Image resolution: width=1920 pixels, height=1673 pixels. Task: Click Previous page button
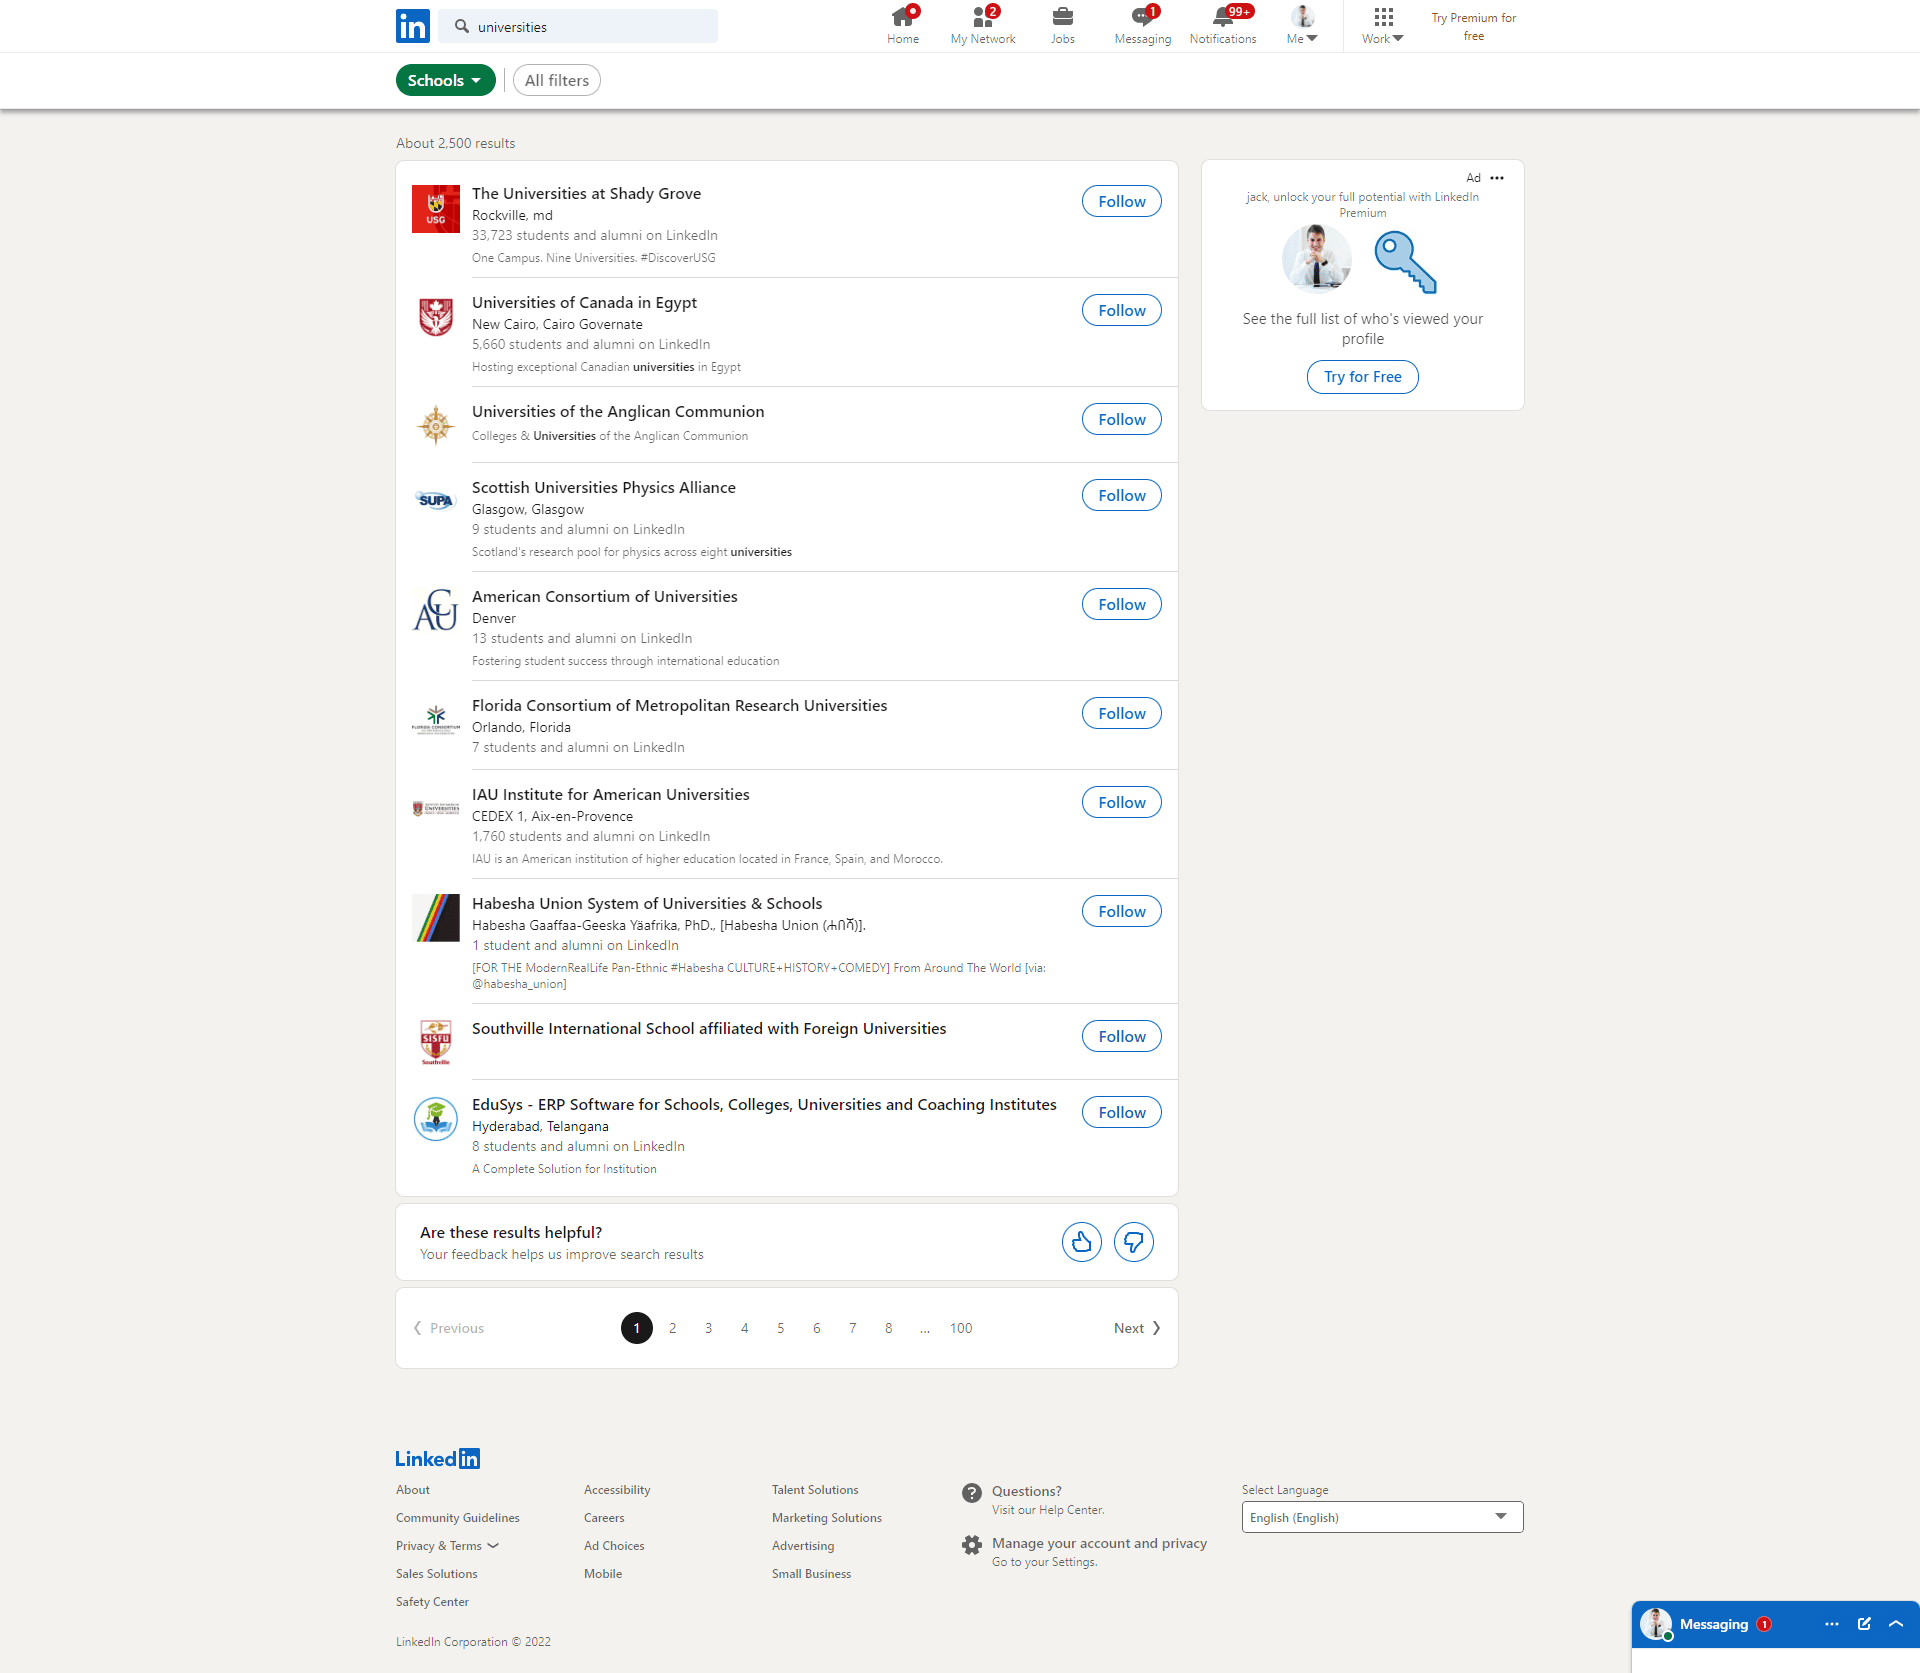449,1328
